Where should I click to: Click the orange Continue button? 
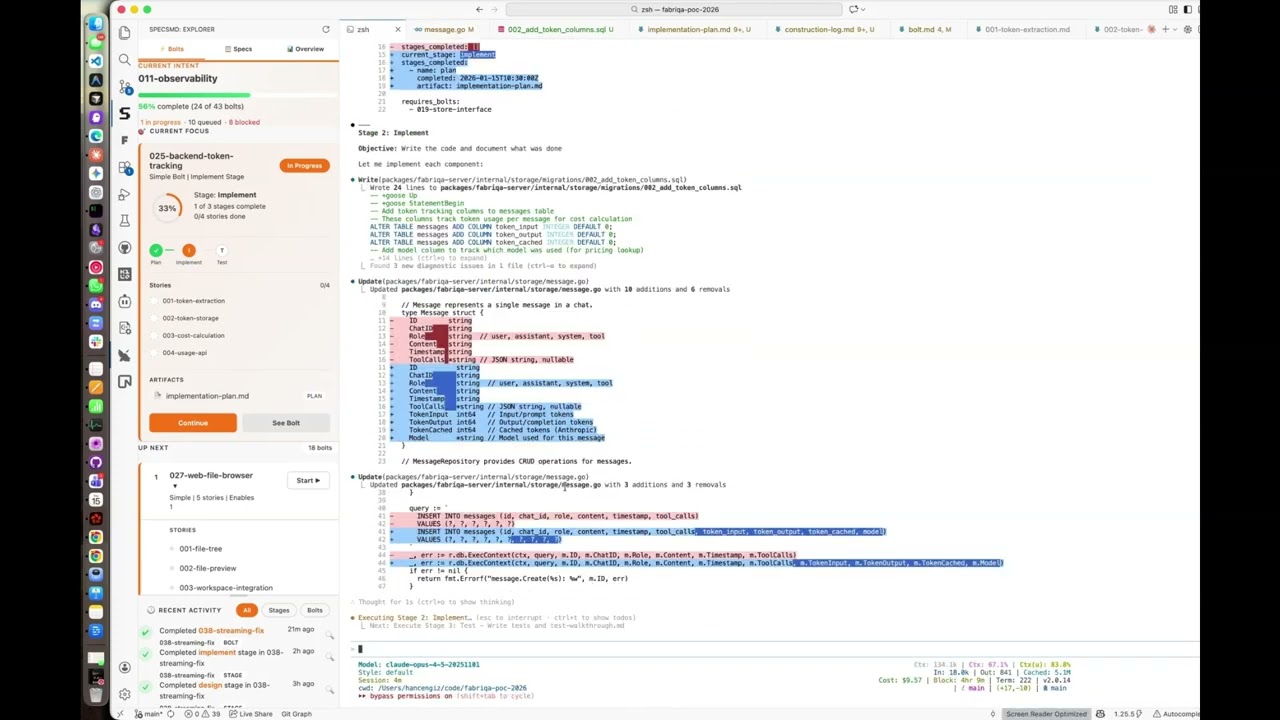coord(193,423)
